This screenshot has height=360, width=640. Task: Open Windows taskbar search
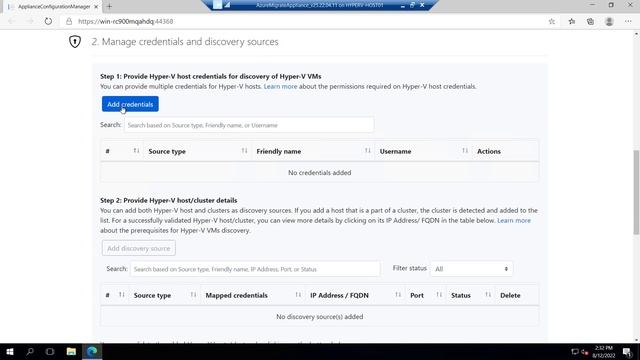[x=30, y=351]
